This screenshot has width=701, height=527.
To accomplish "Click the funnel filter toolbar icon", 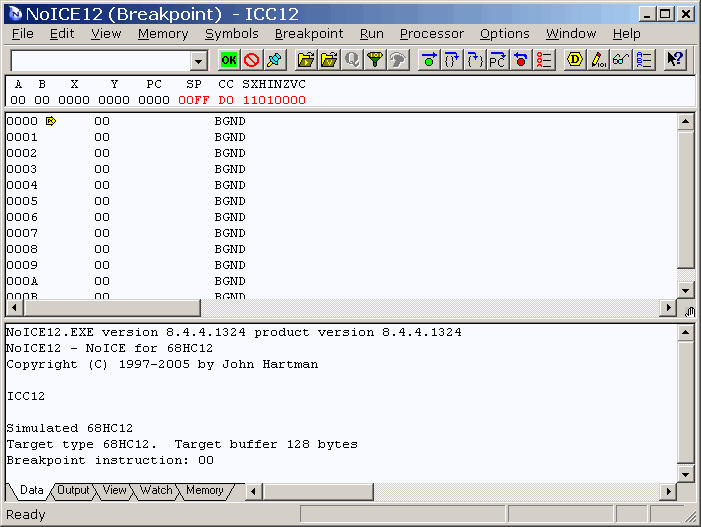I will point(375,60).
